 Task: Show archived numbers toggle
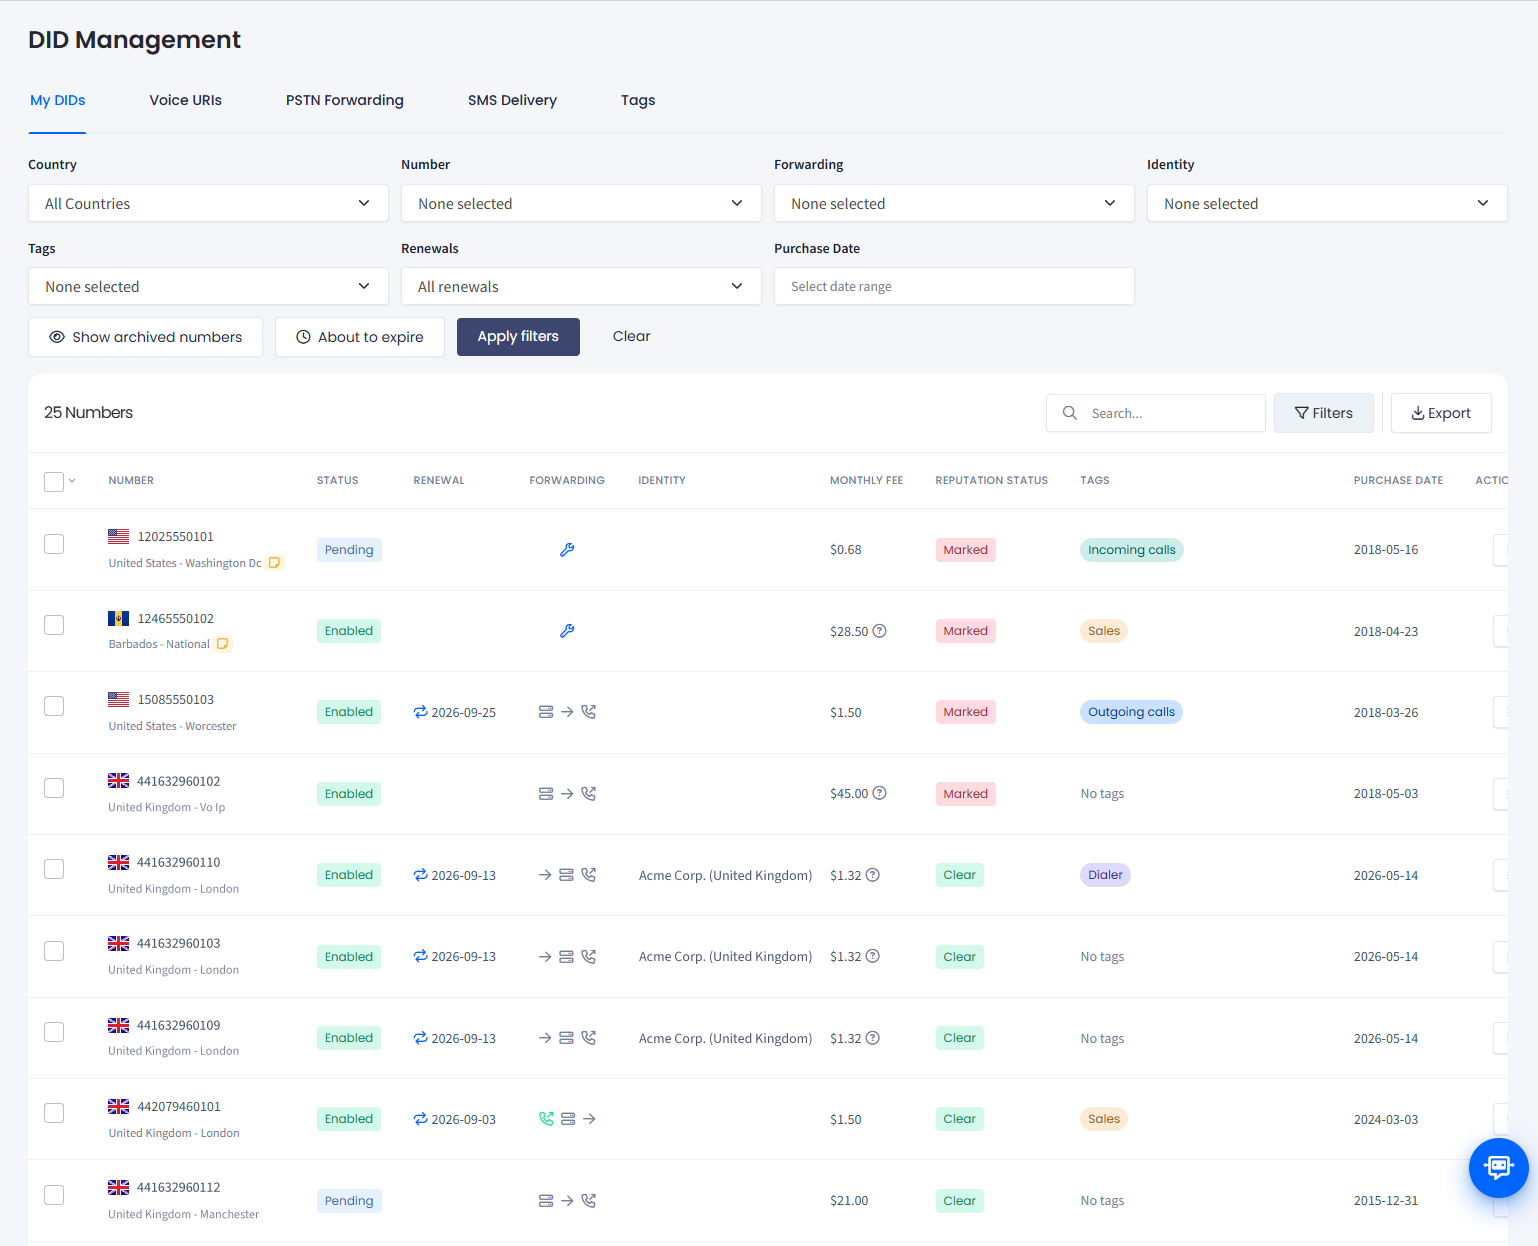tap(145, 337)
